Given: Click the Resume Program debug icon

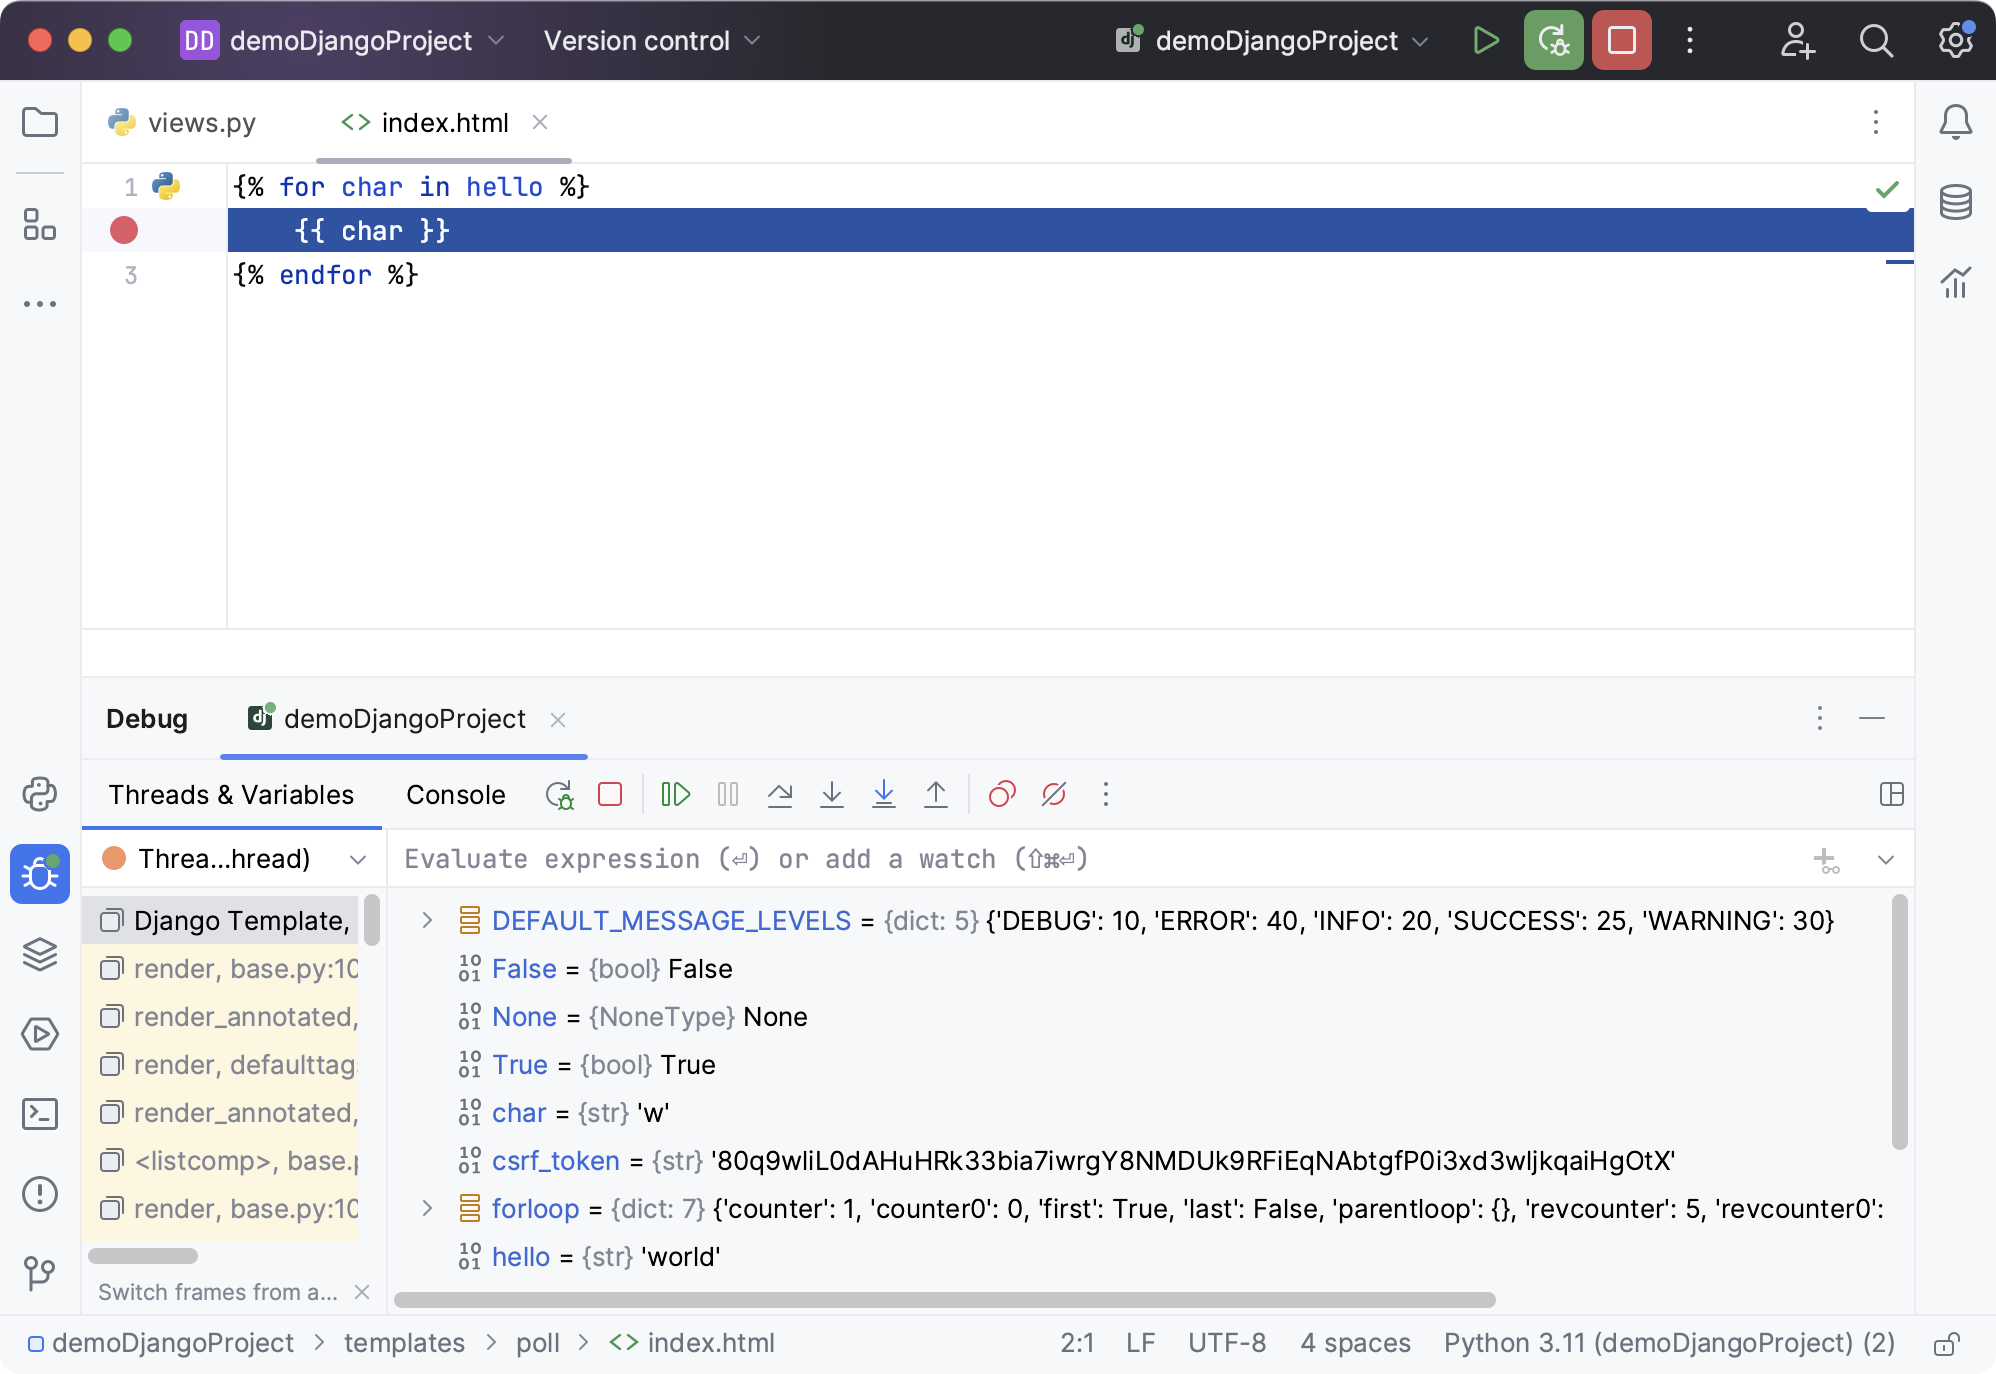Looking at the screenshot, I should coord(676,793).
